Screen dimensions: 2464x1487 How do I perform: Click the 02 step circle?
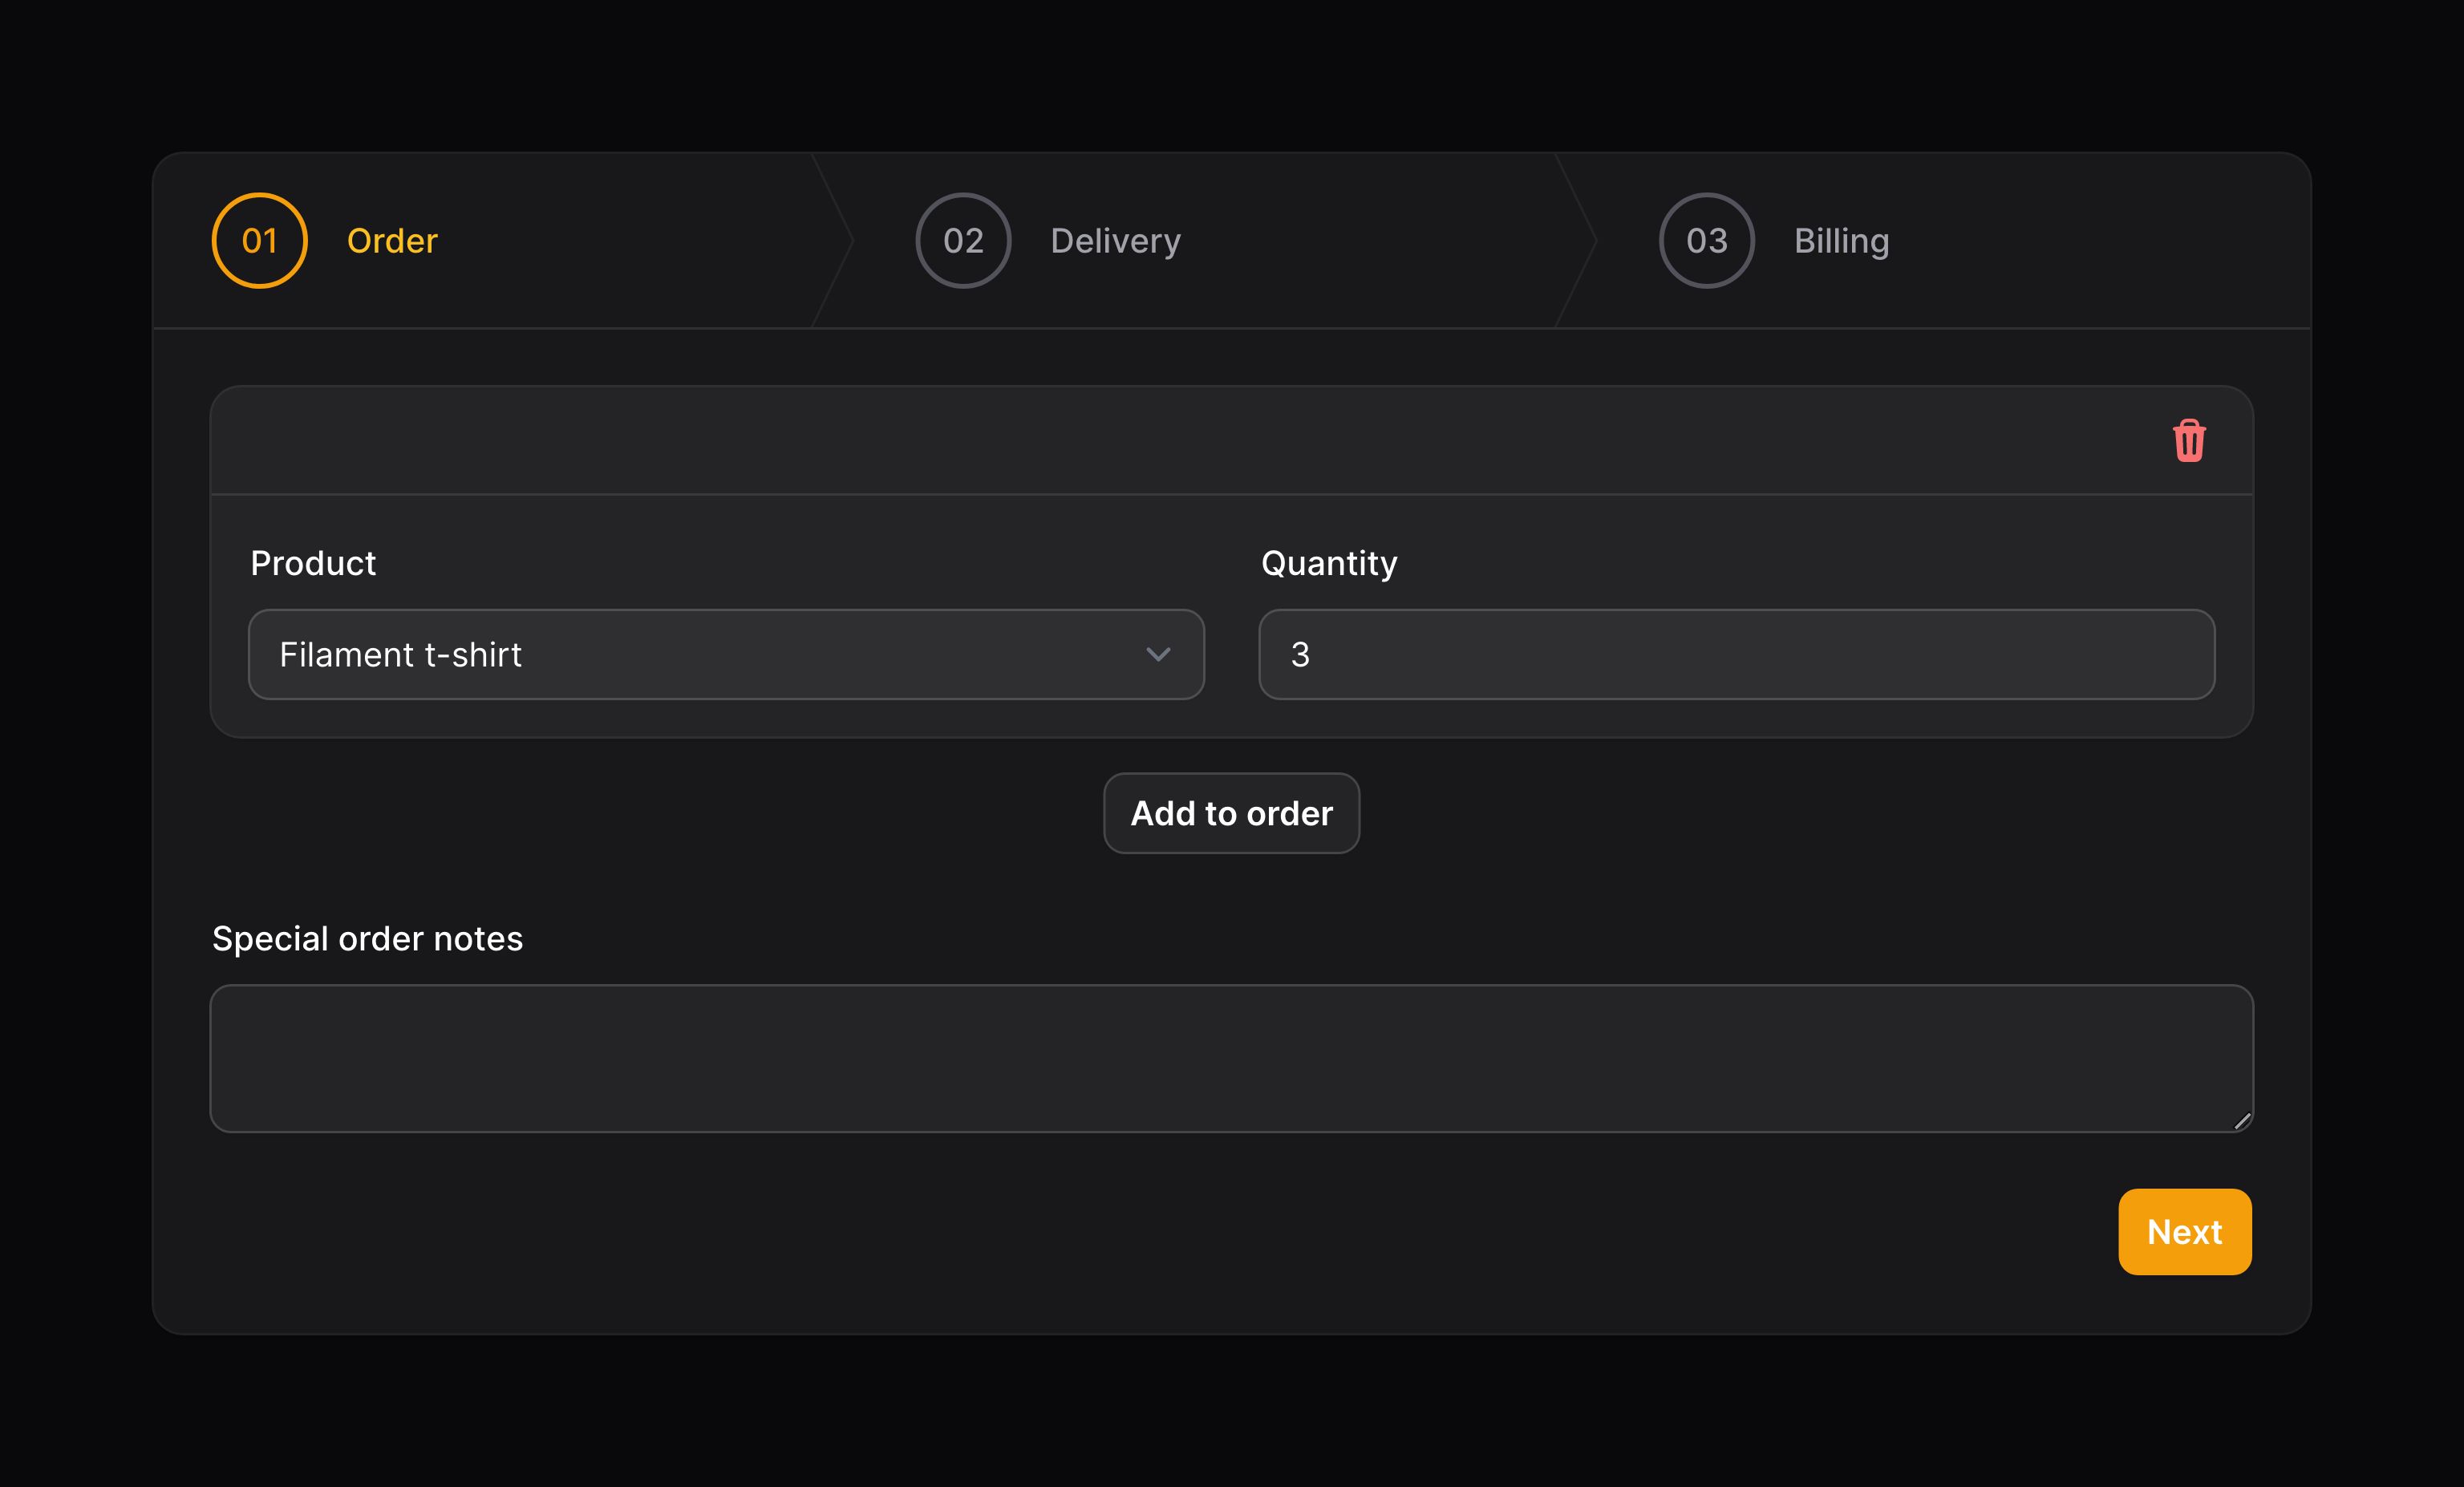click(963, 240)
